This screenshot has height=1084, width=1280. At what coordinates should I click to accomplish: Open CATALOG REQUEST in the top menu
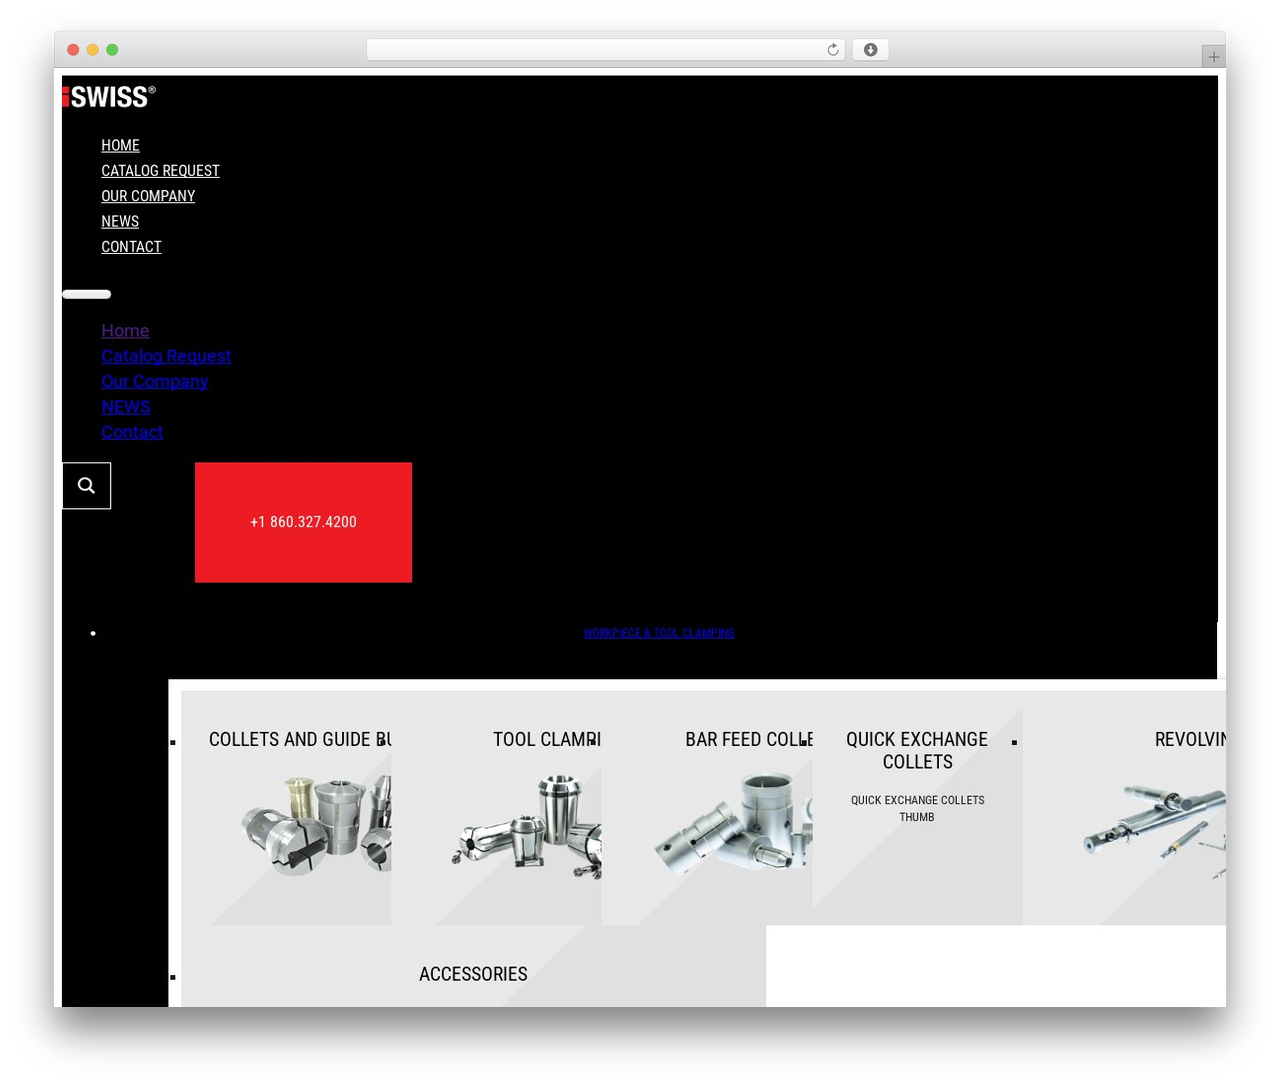point(160,171)
